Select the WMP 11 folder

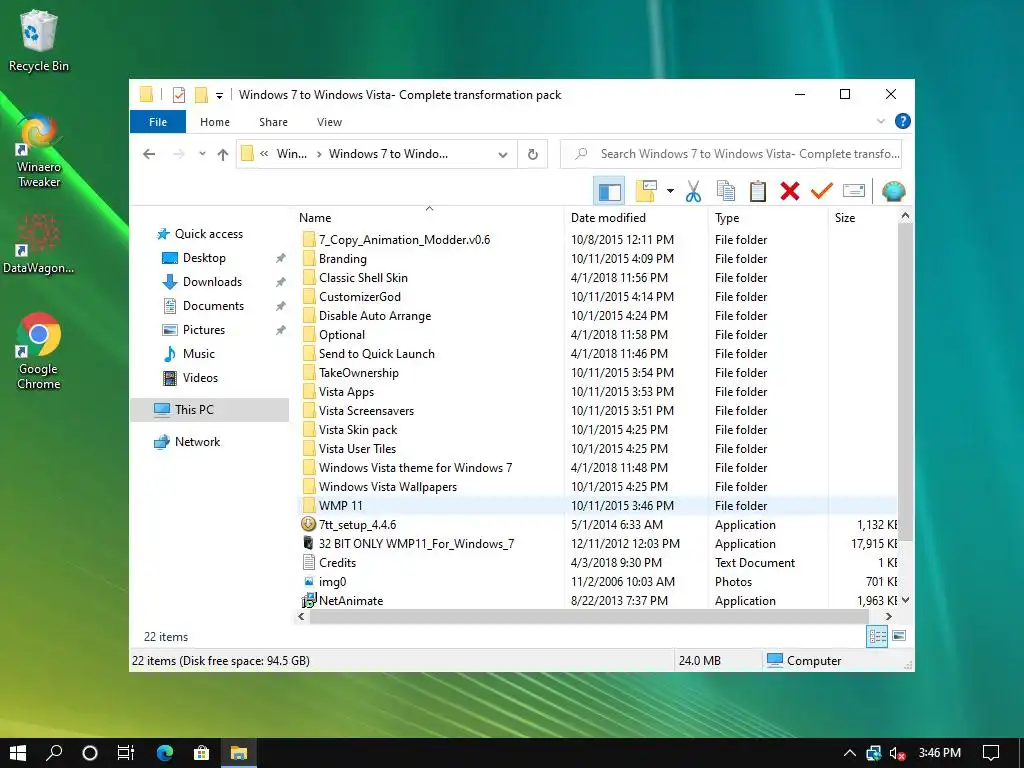click(597, 505)
